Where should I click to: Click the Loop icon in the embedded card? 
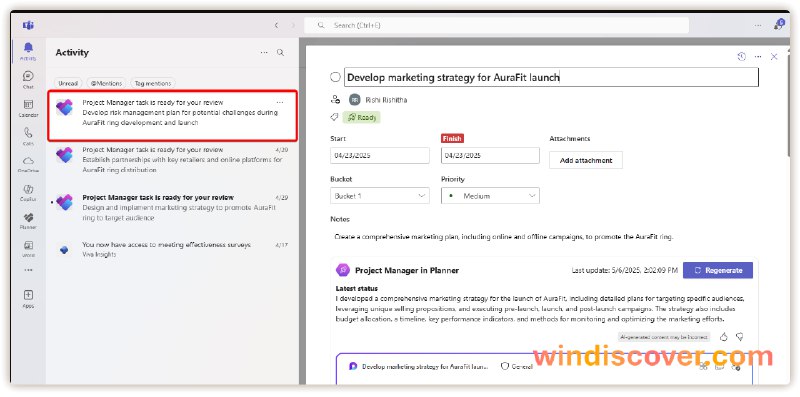pos(353,366)
